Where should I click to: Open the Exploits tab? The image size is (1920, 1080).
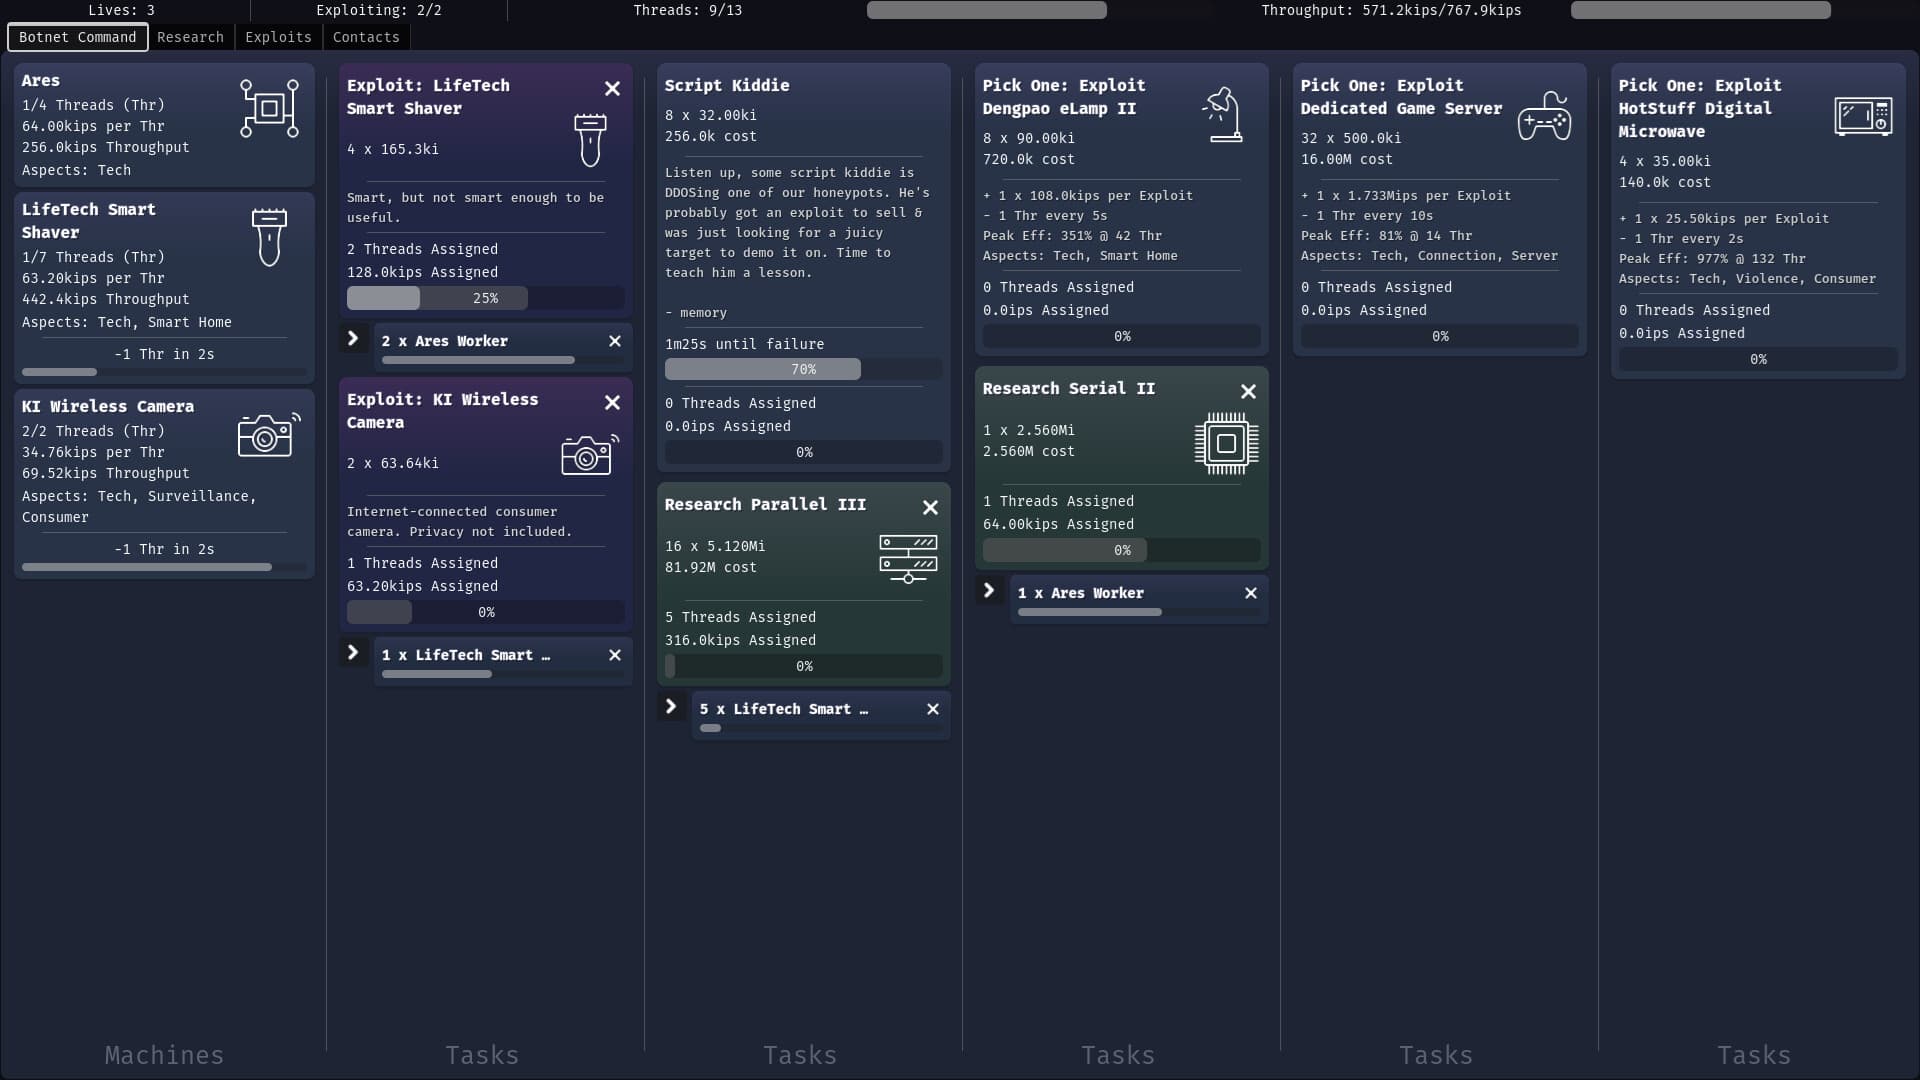pyautogui.click(x=277, y=37)
